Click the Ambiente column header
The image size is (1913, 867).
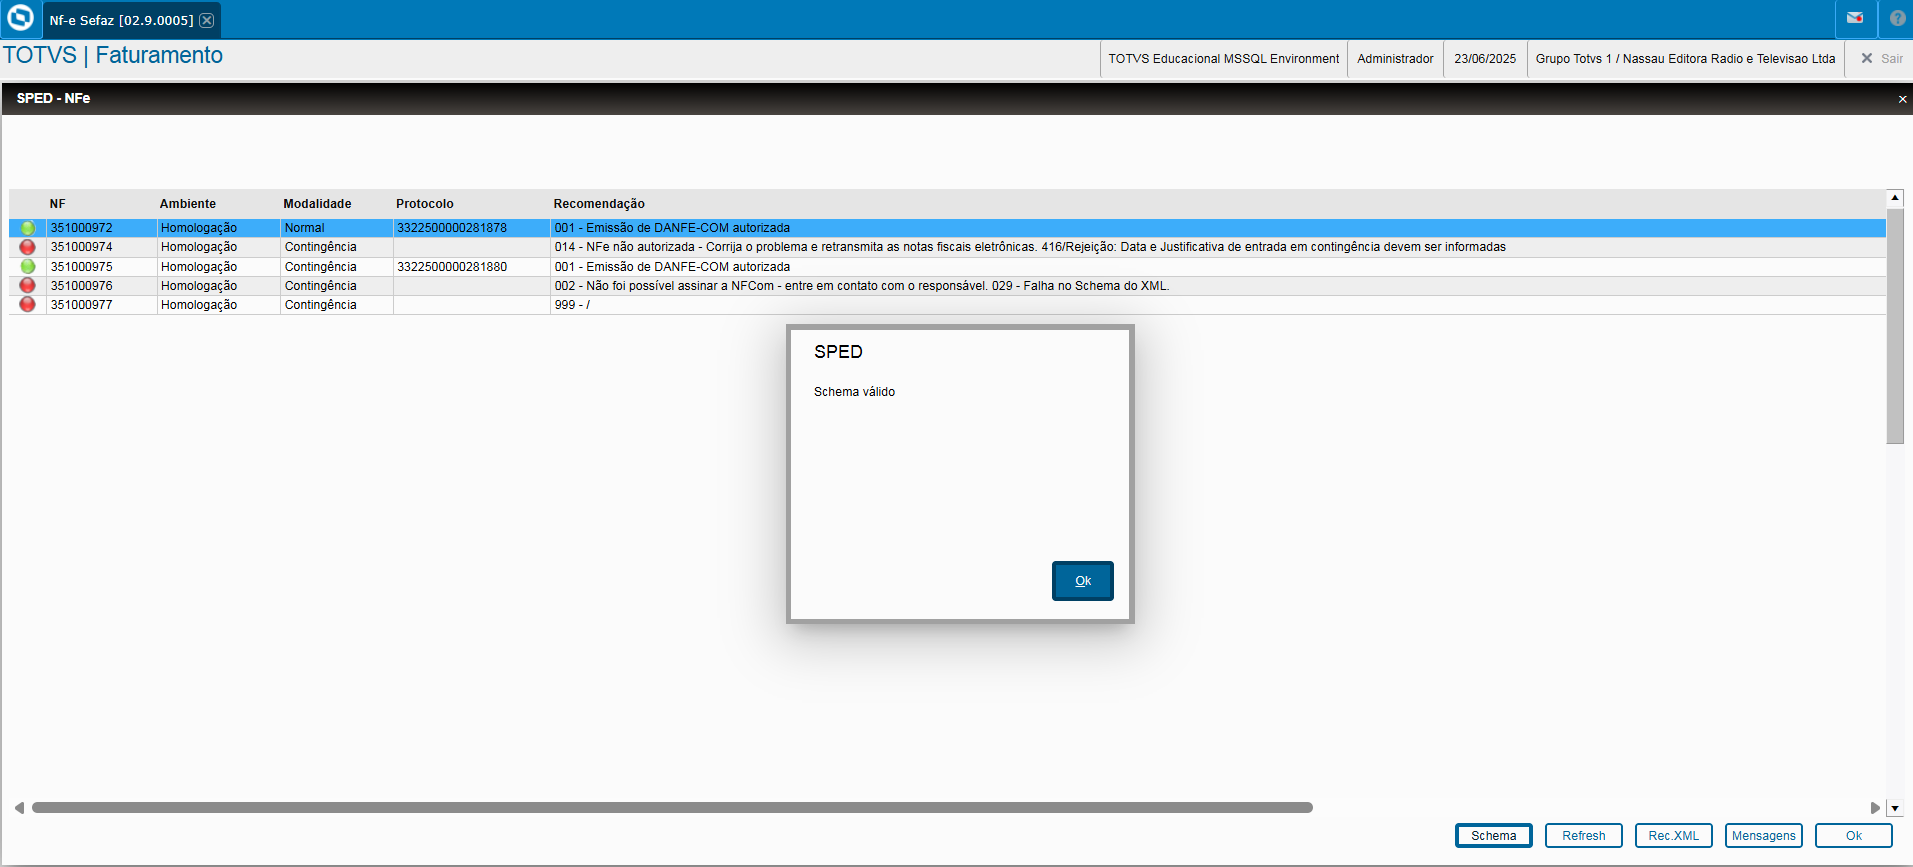click(x=188, y=204)
